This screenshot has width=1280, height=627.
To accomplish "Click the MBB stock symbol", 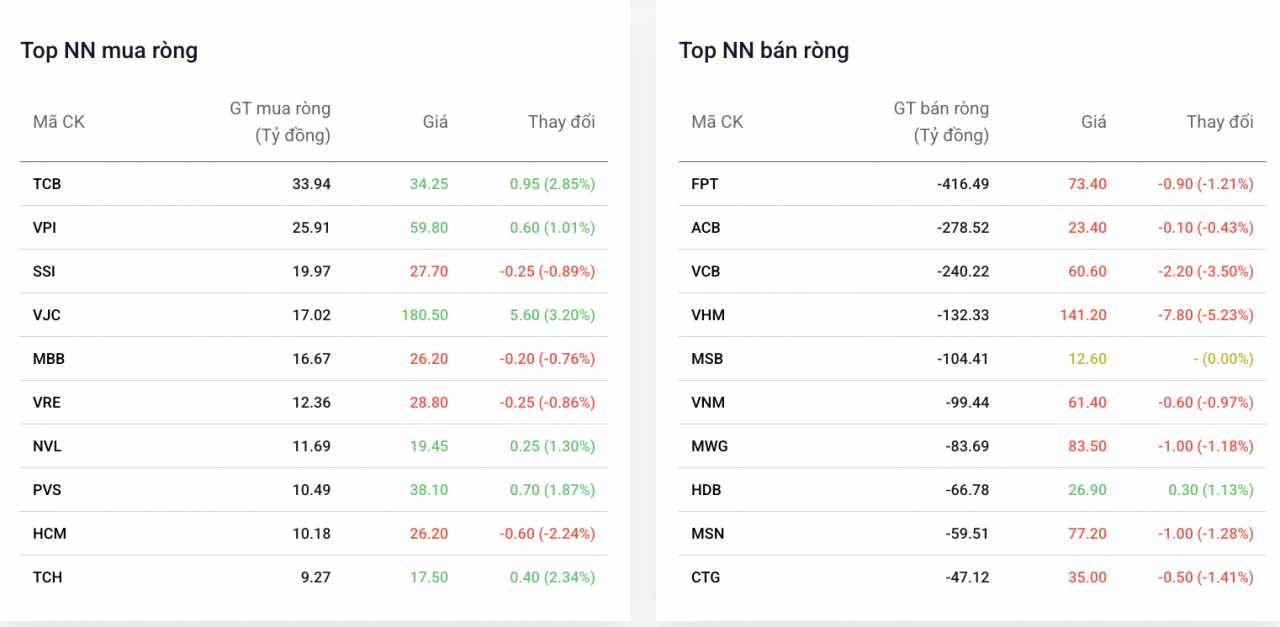I will (x=48, y=359).
